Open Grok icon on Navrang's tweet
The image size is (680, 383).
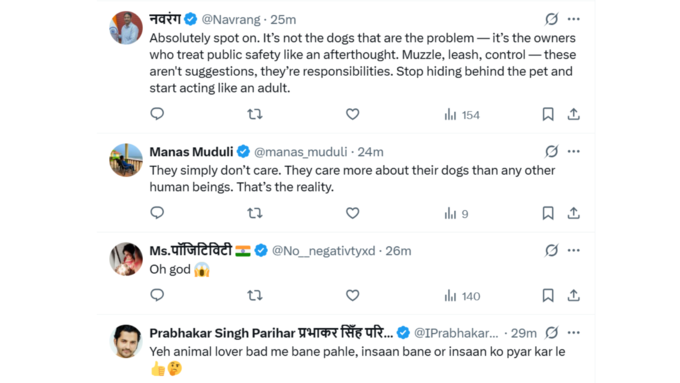pyautogui.click(x=551, y=19)
